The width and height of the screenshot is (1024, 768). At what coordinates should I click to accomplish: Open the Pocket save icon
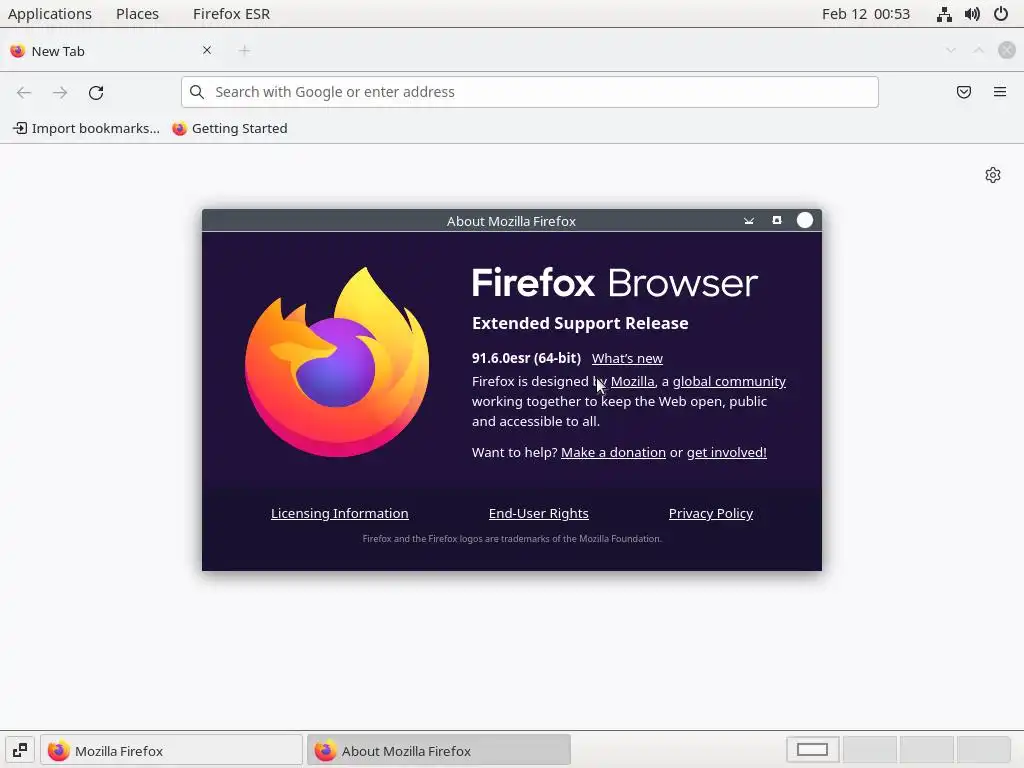(x=964, y=92)
